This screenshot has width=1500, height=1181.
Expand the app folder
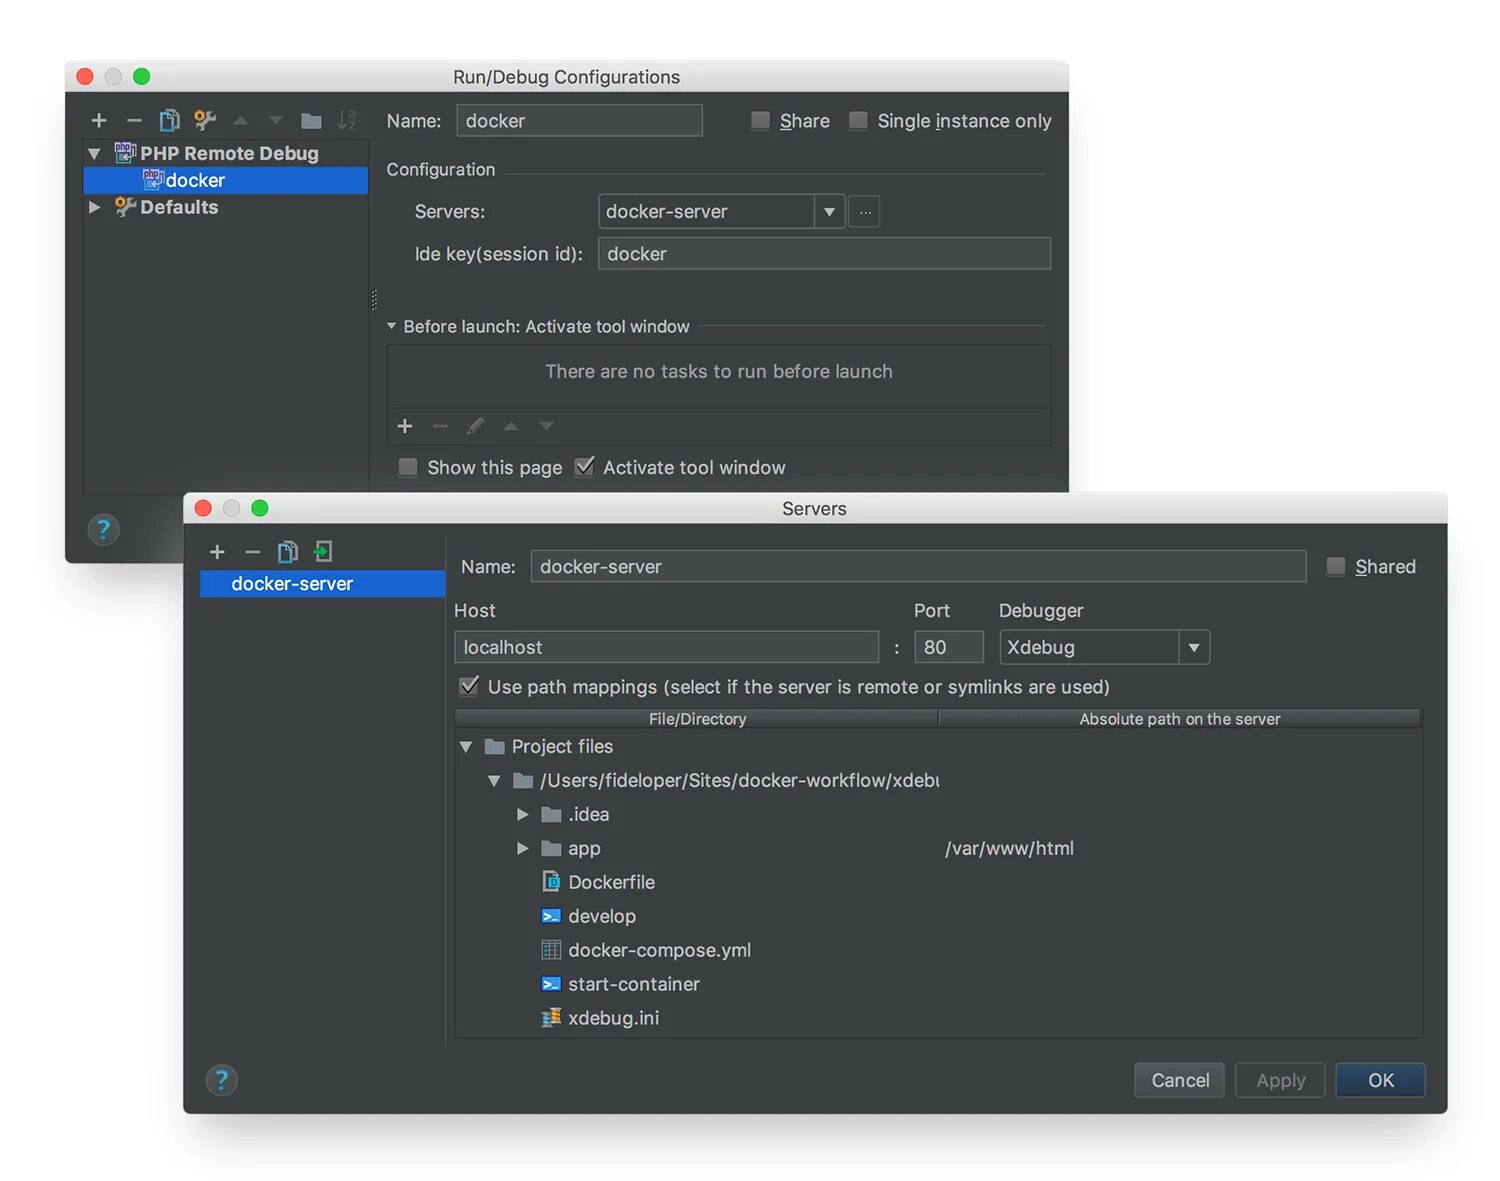coord(522,849)
